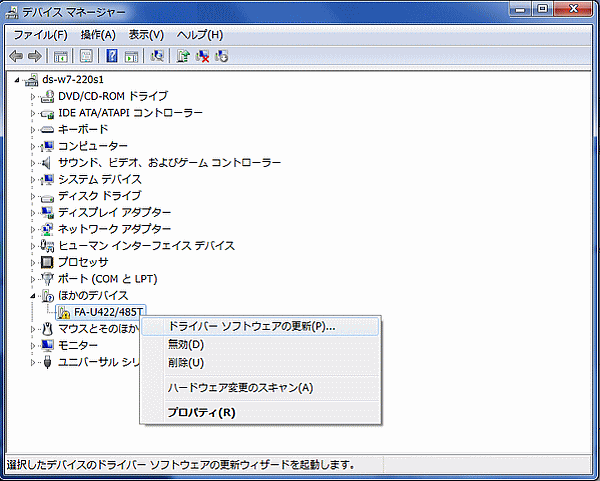Select the システム デバイス tree label
Screen dimensions: 600x481
100,179
